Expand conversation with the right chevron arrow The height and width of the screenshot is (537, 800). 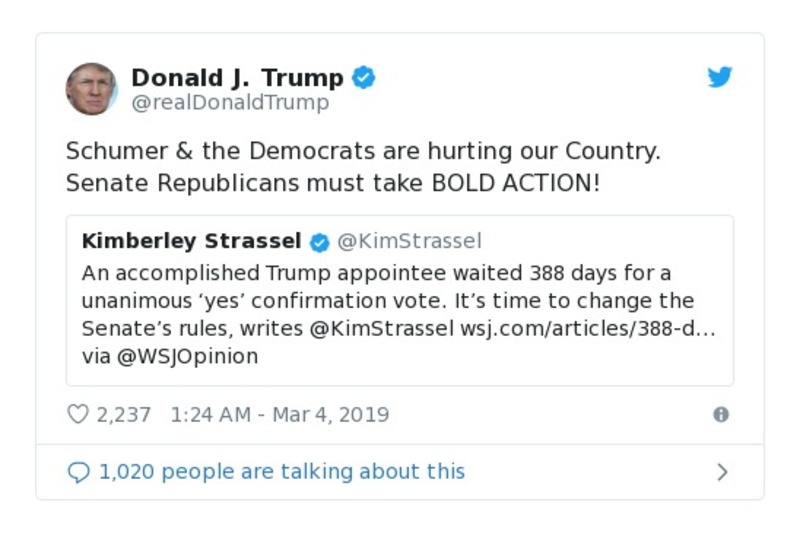[x=723, y=472]
